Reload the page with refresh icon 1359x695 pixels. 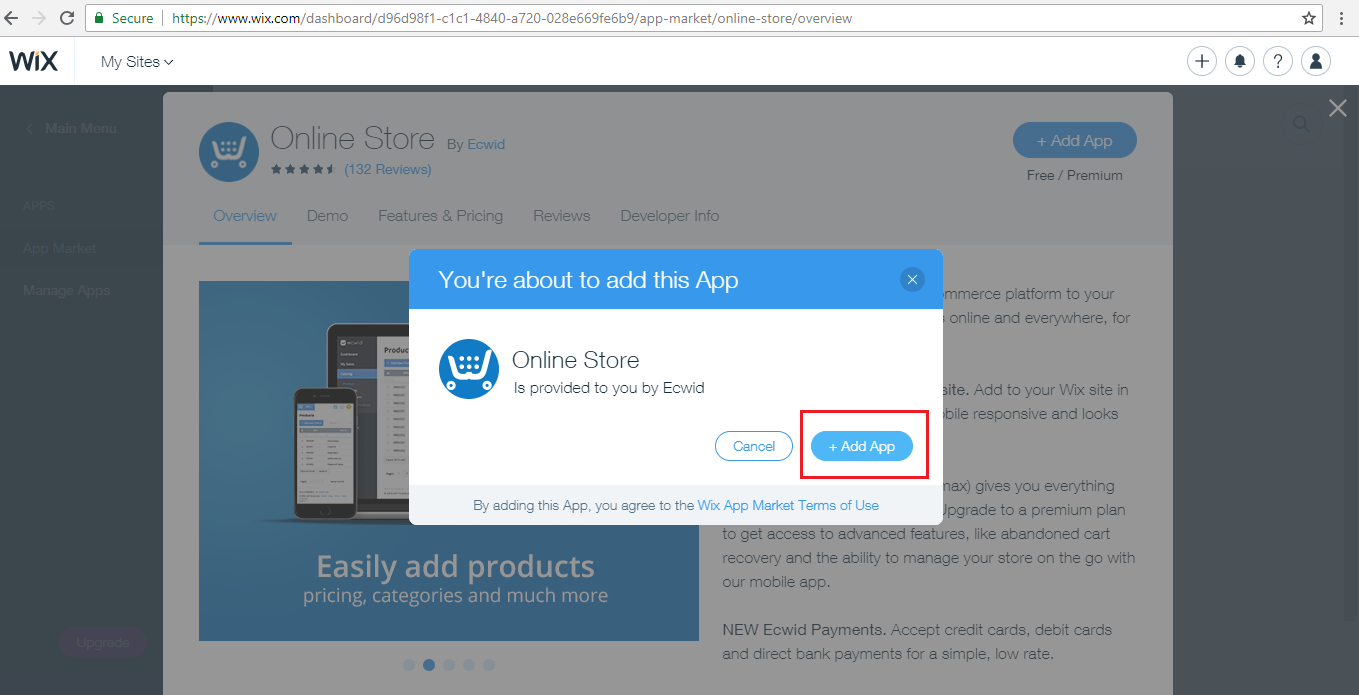point(67,18)
